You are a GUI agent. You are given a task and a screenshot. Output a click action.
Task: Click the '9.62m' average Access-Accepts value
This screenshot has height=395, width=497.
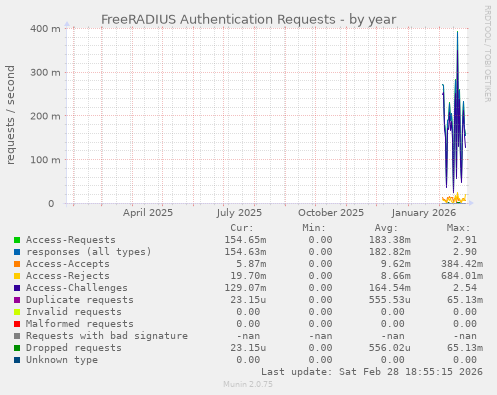pyautogui.click(x=395, y=264)
